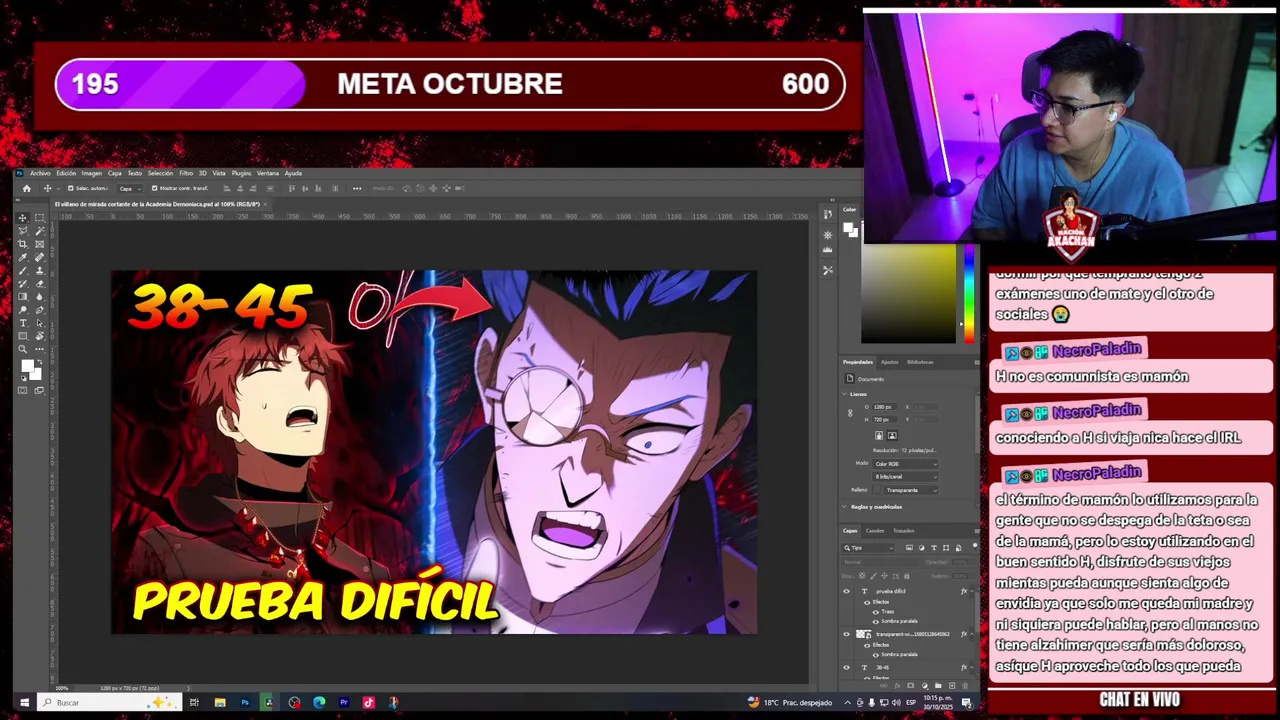Hide the Trazo effect

point(875,611)
